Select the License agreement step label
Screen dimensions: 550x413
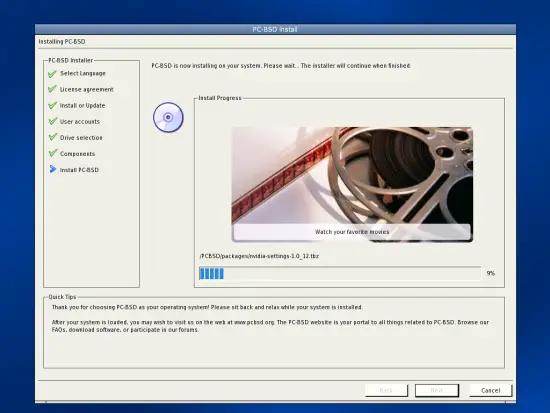pyautogui.click(x=87, y=89)
